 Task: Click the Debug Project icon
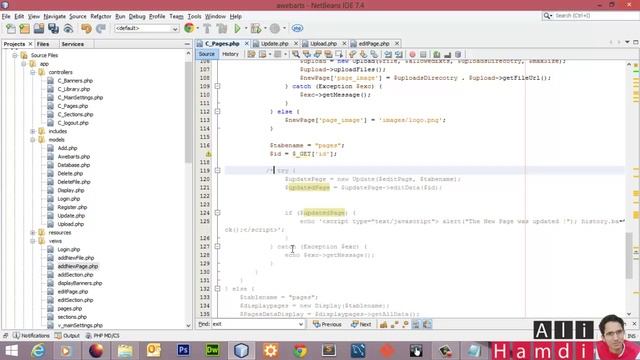[x=256, y=29]
